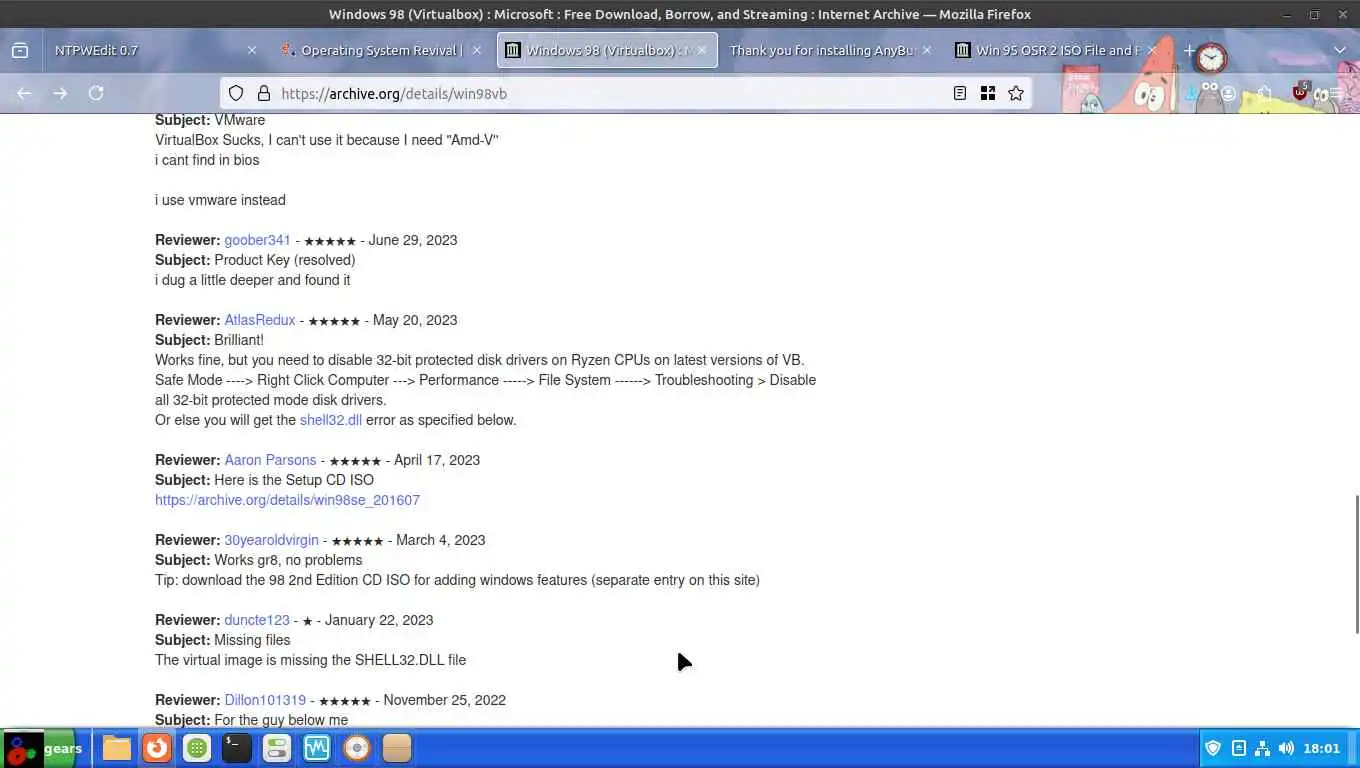
Task: Open the green app grid launcher icon
Action: (x=197, y=748)
